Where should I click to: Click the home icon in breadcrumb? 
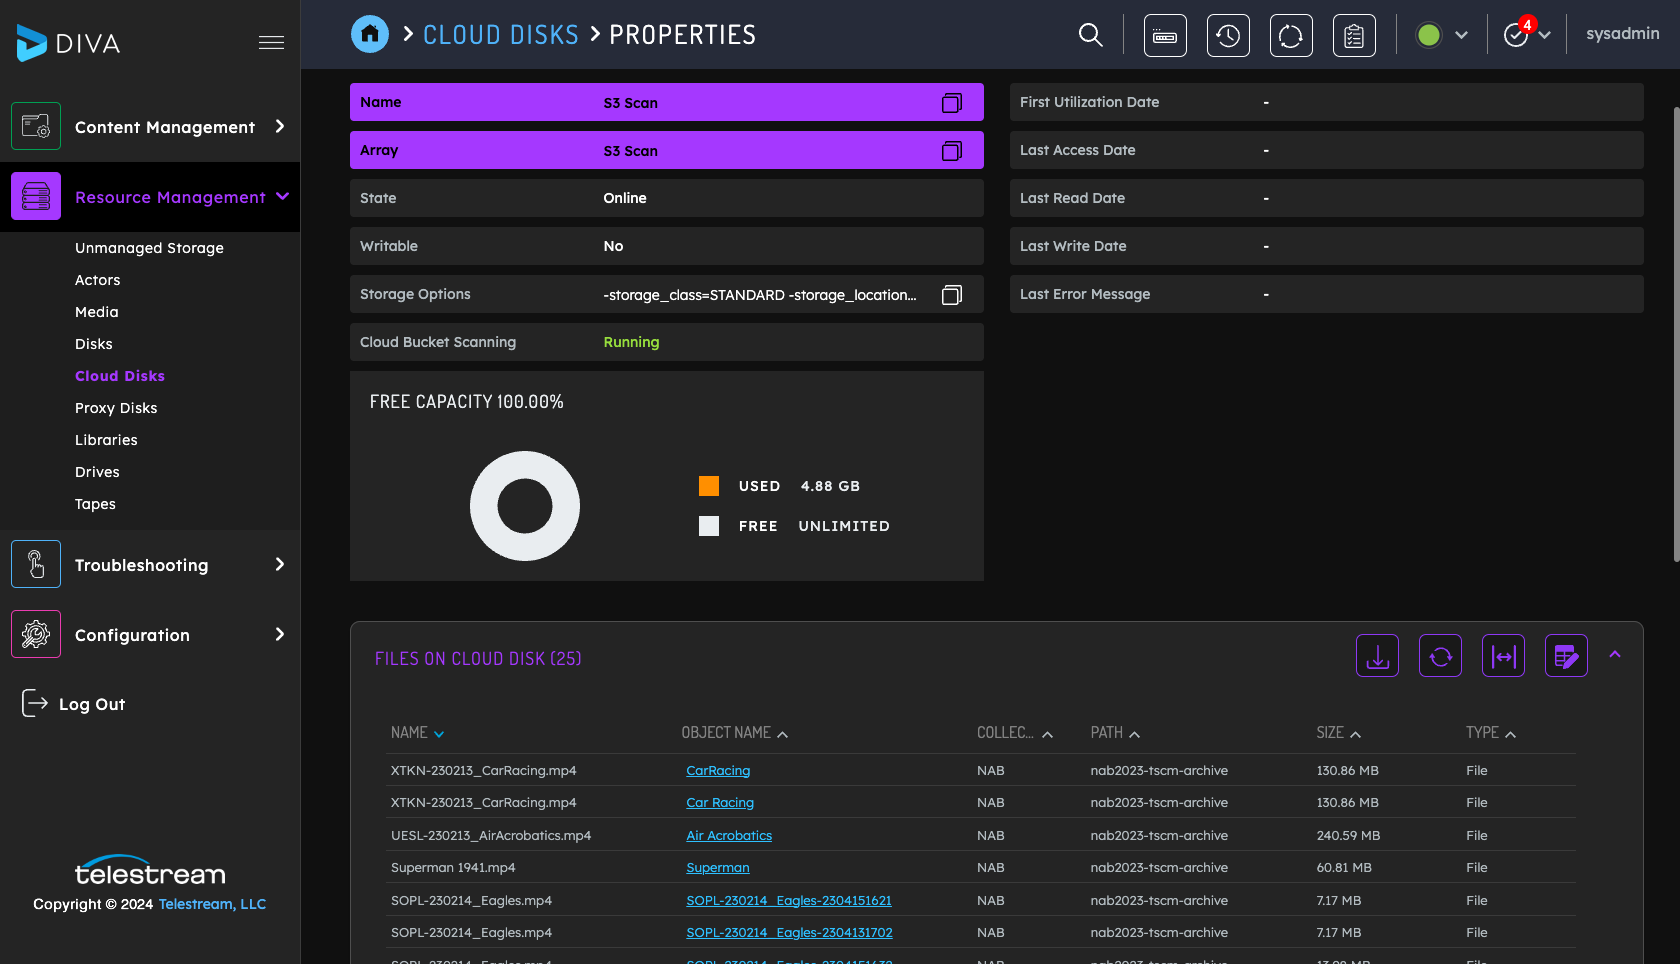(369, 34)
